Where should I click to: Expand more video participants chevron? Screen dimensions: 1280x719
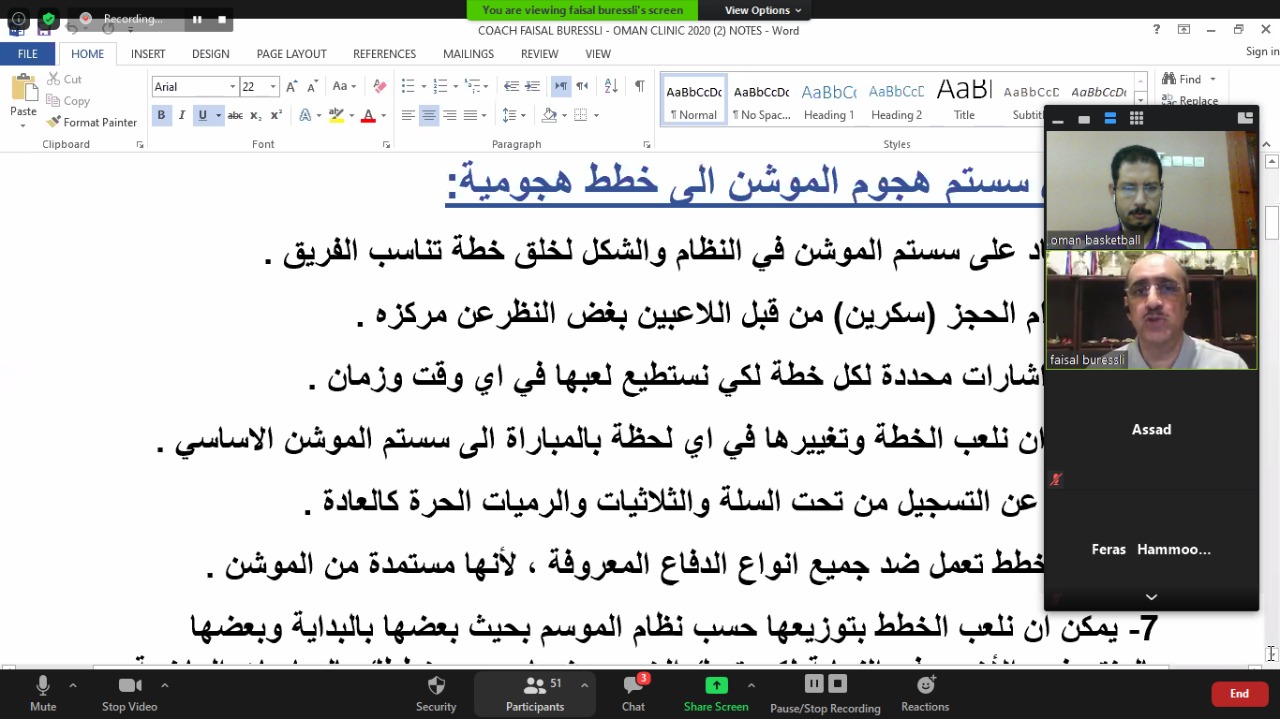pyautogui.click(x=1151, y=597)
